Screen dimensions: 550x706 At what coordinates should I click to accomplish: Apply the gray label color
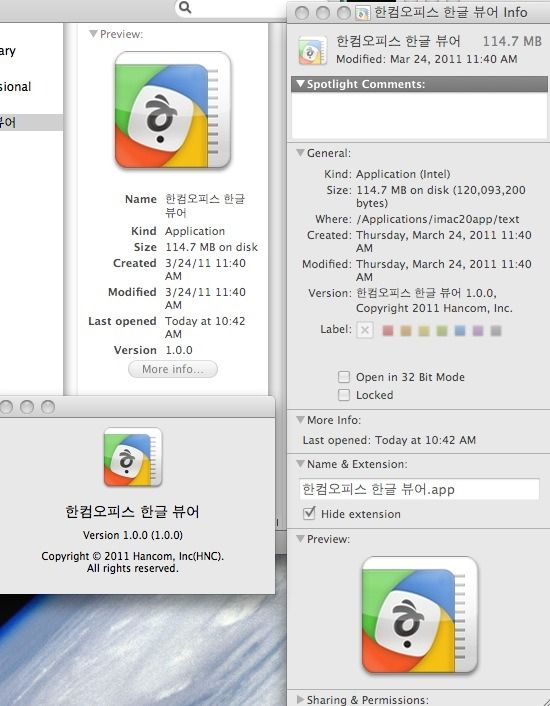click(496, 331)
